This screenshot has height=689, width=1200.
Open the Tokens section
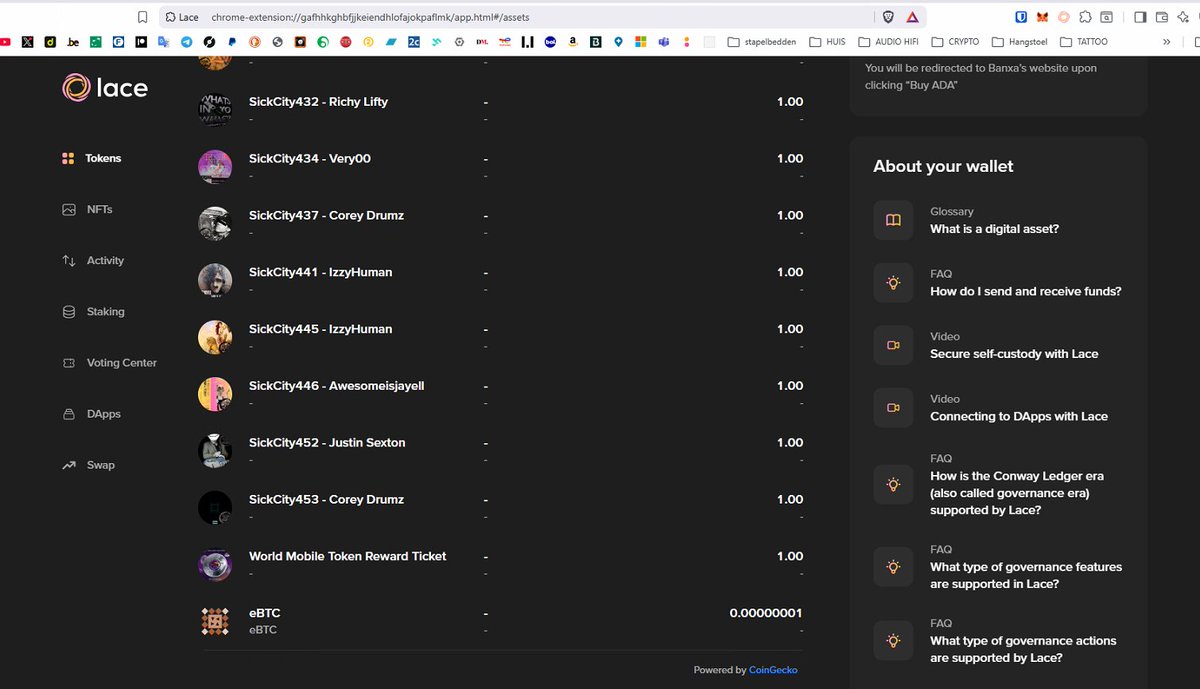point(92,158)
